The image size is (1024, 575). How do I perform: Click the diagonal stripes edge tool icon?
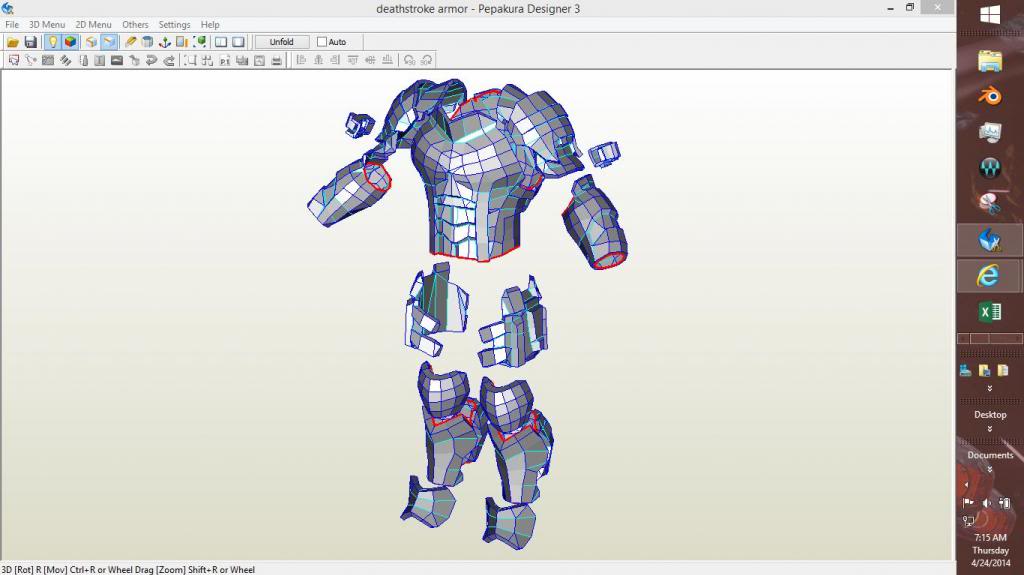(x=65, y=60)
